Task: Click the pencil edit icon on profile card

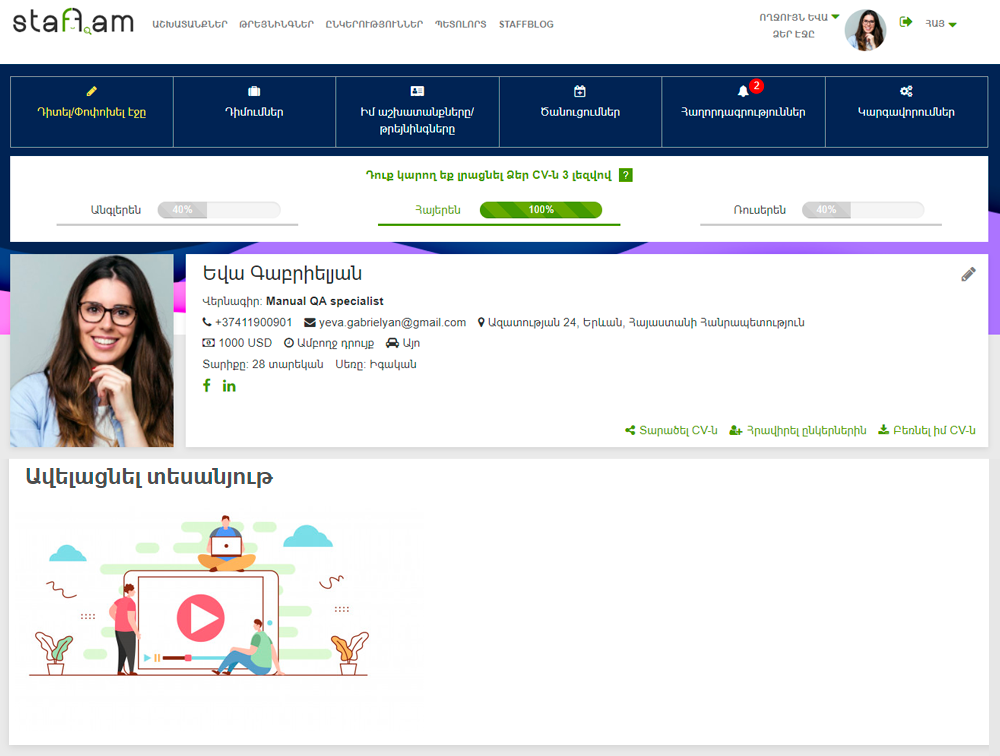Action: (x=968, y=274)
